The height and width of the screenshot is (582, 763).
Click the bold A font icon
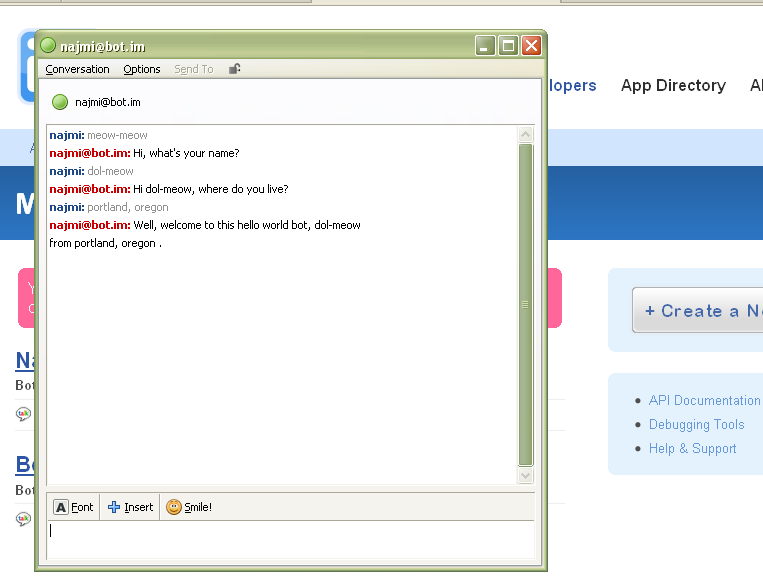61,507
